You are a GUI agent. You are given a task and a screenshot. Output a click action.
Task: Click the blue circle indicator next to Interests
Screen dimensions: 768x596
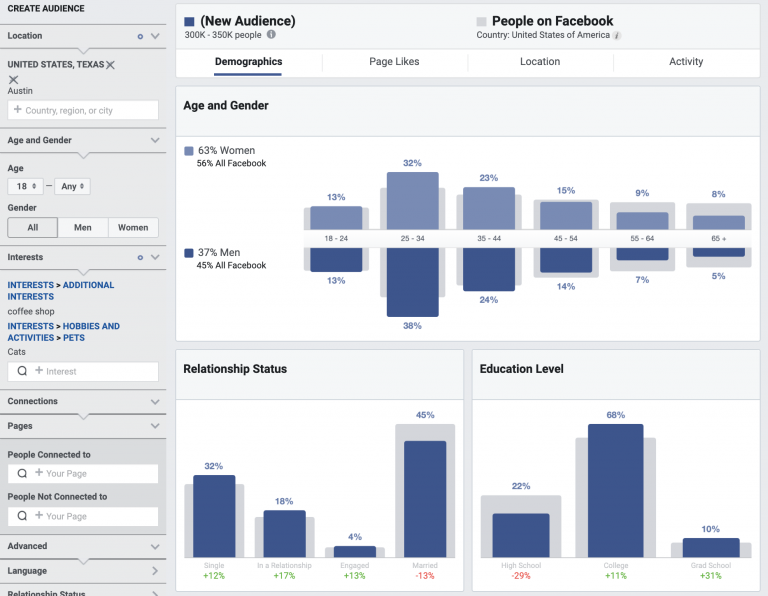[139, 257]
